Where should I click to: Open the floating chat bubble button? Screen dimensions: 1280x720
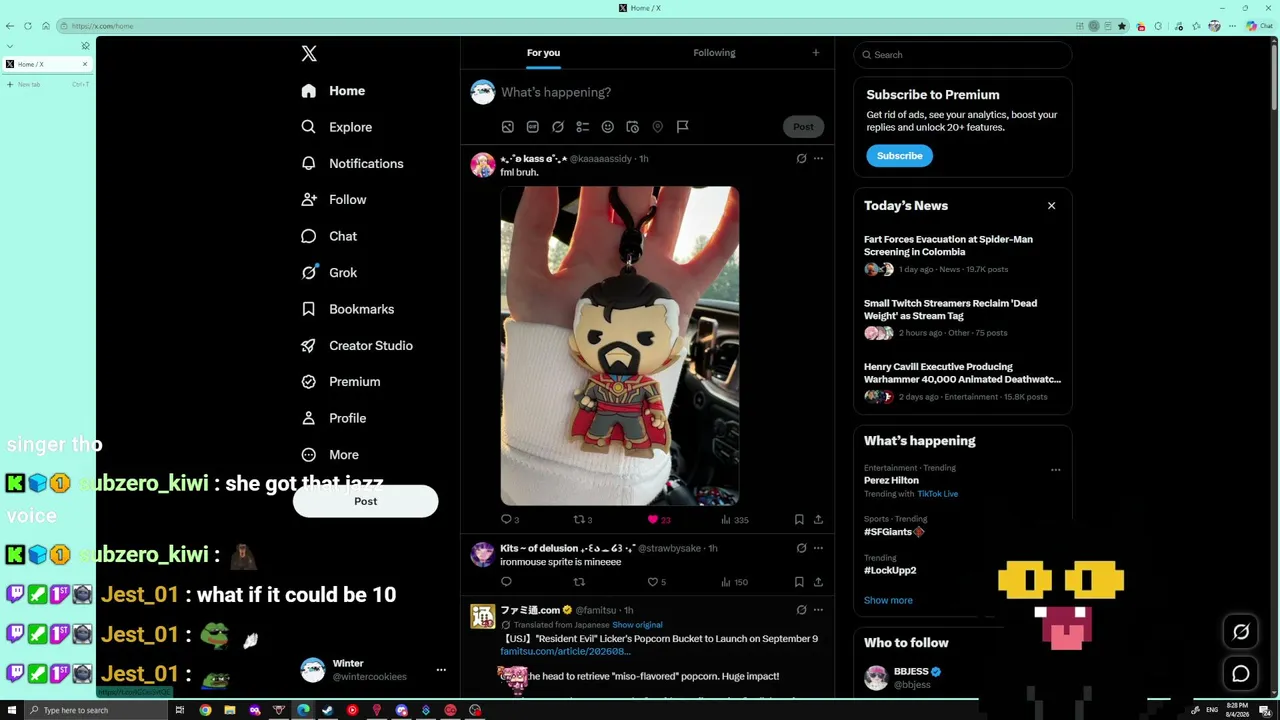tap(1241, 674)
